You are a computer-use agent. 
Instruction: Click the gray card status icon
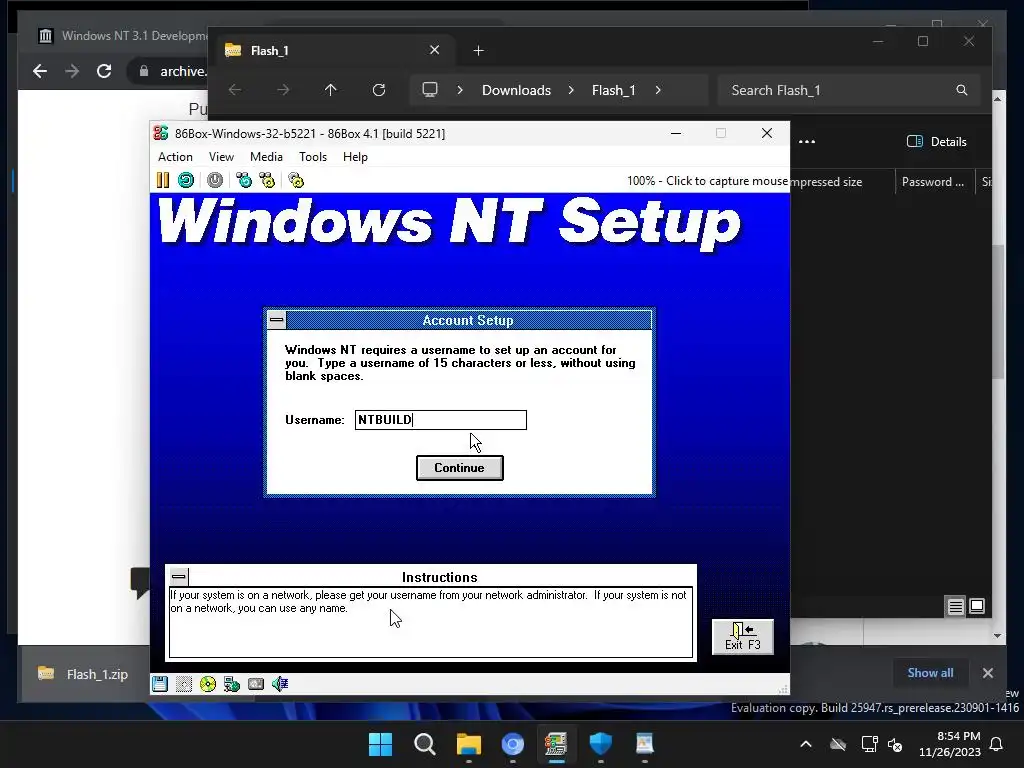pyautogui.click(x=256, y=684)
